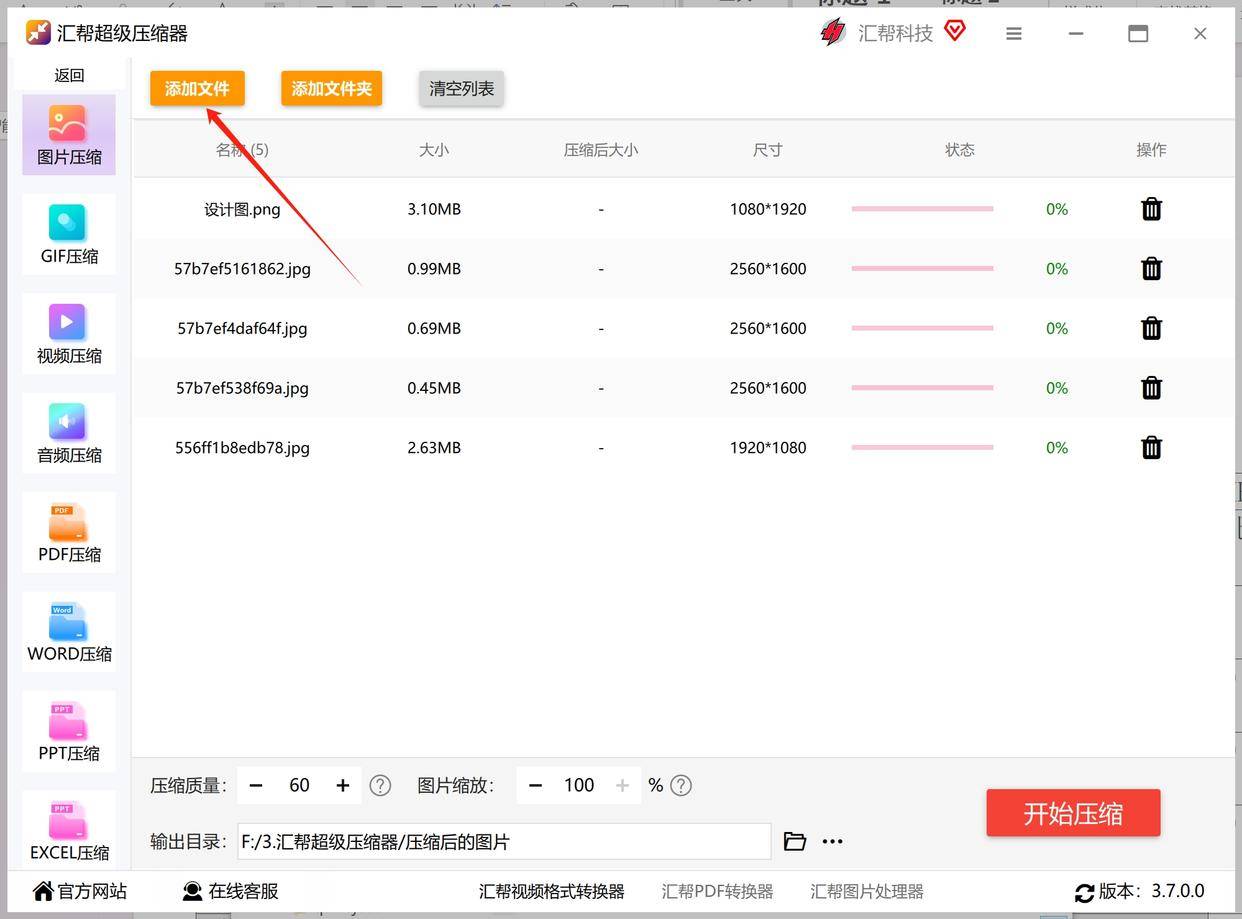The height and width of the screenshot is (919, 1242).
Task: Click the three-dot browse output directory icon
Action: click(832, 842)
